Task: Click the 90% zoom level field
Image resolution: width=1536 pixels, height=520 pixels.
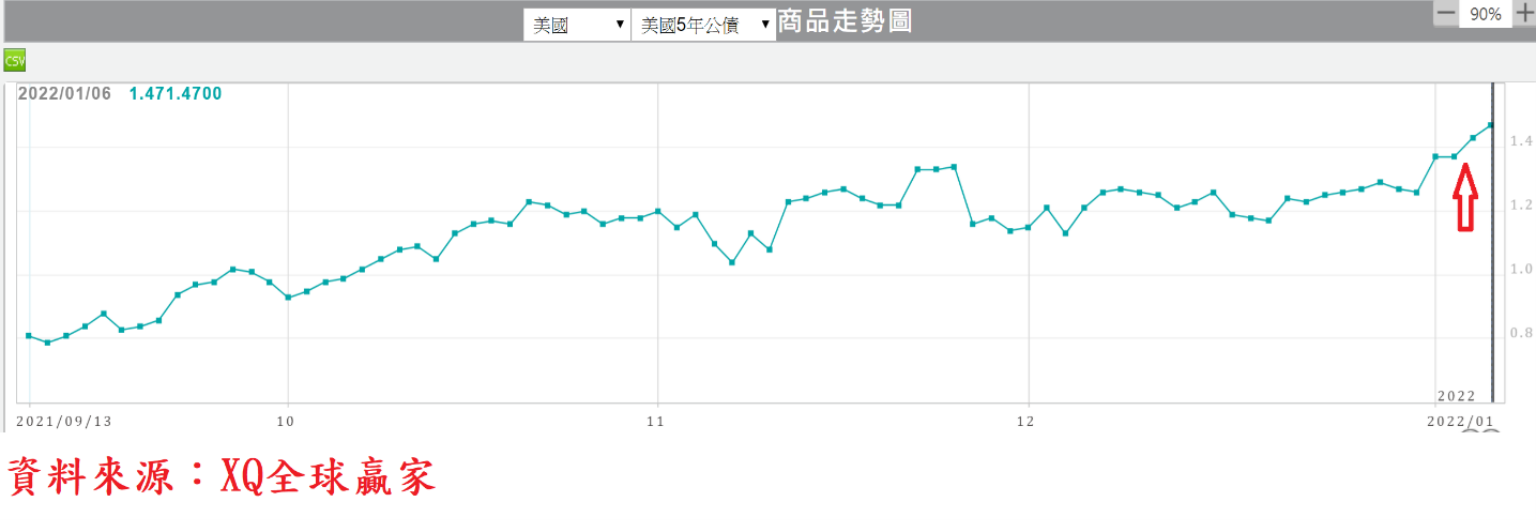Action: [1485, 14]
